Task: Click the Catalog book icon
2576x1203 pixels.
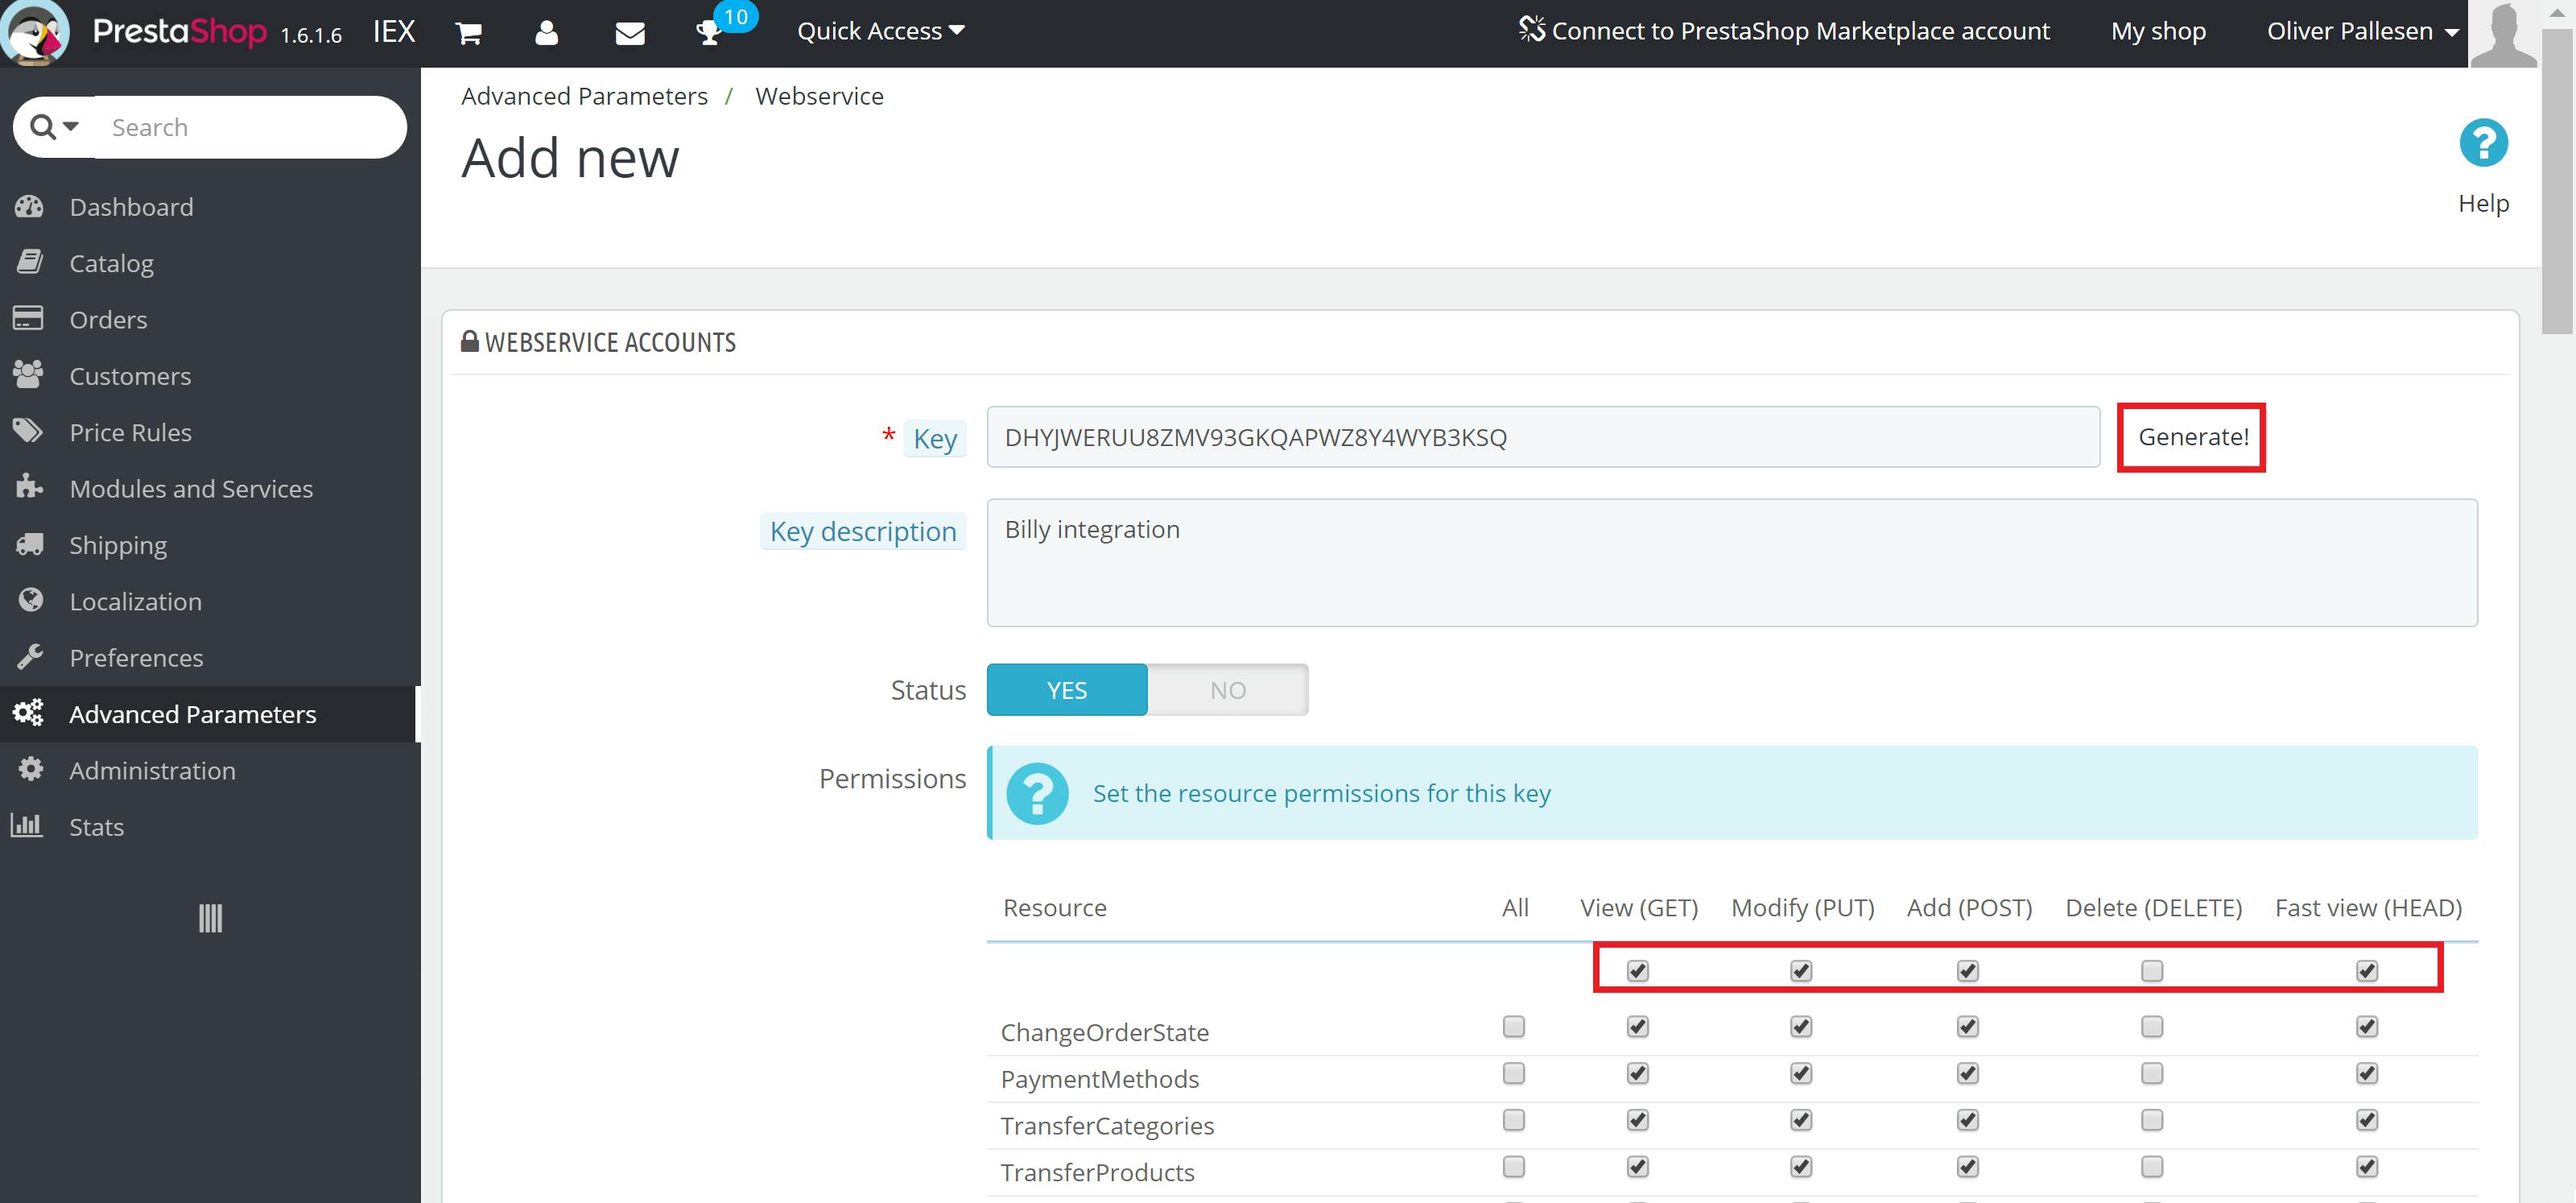Action: click(29, 262)
